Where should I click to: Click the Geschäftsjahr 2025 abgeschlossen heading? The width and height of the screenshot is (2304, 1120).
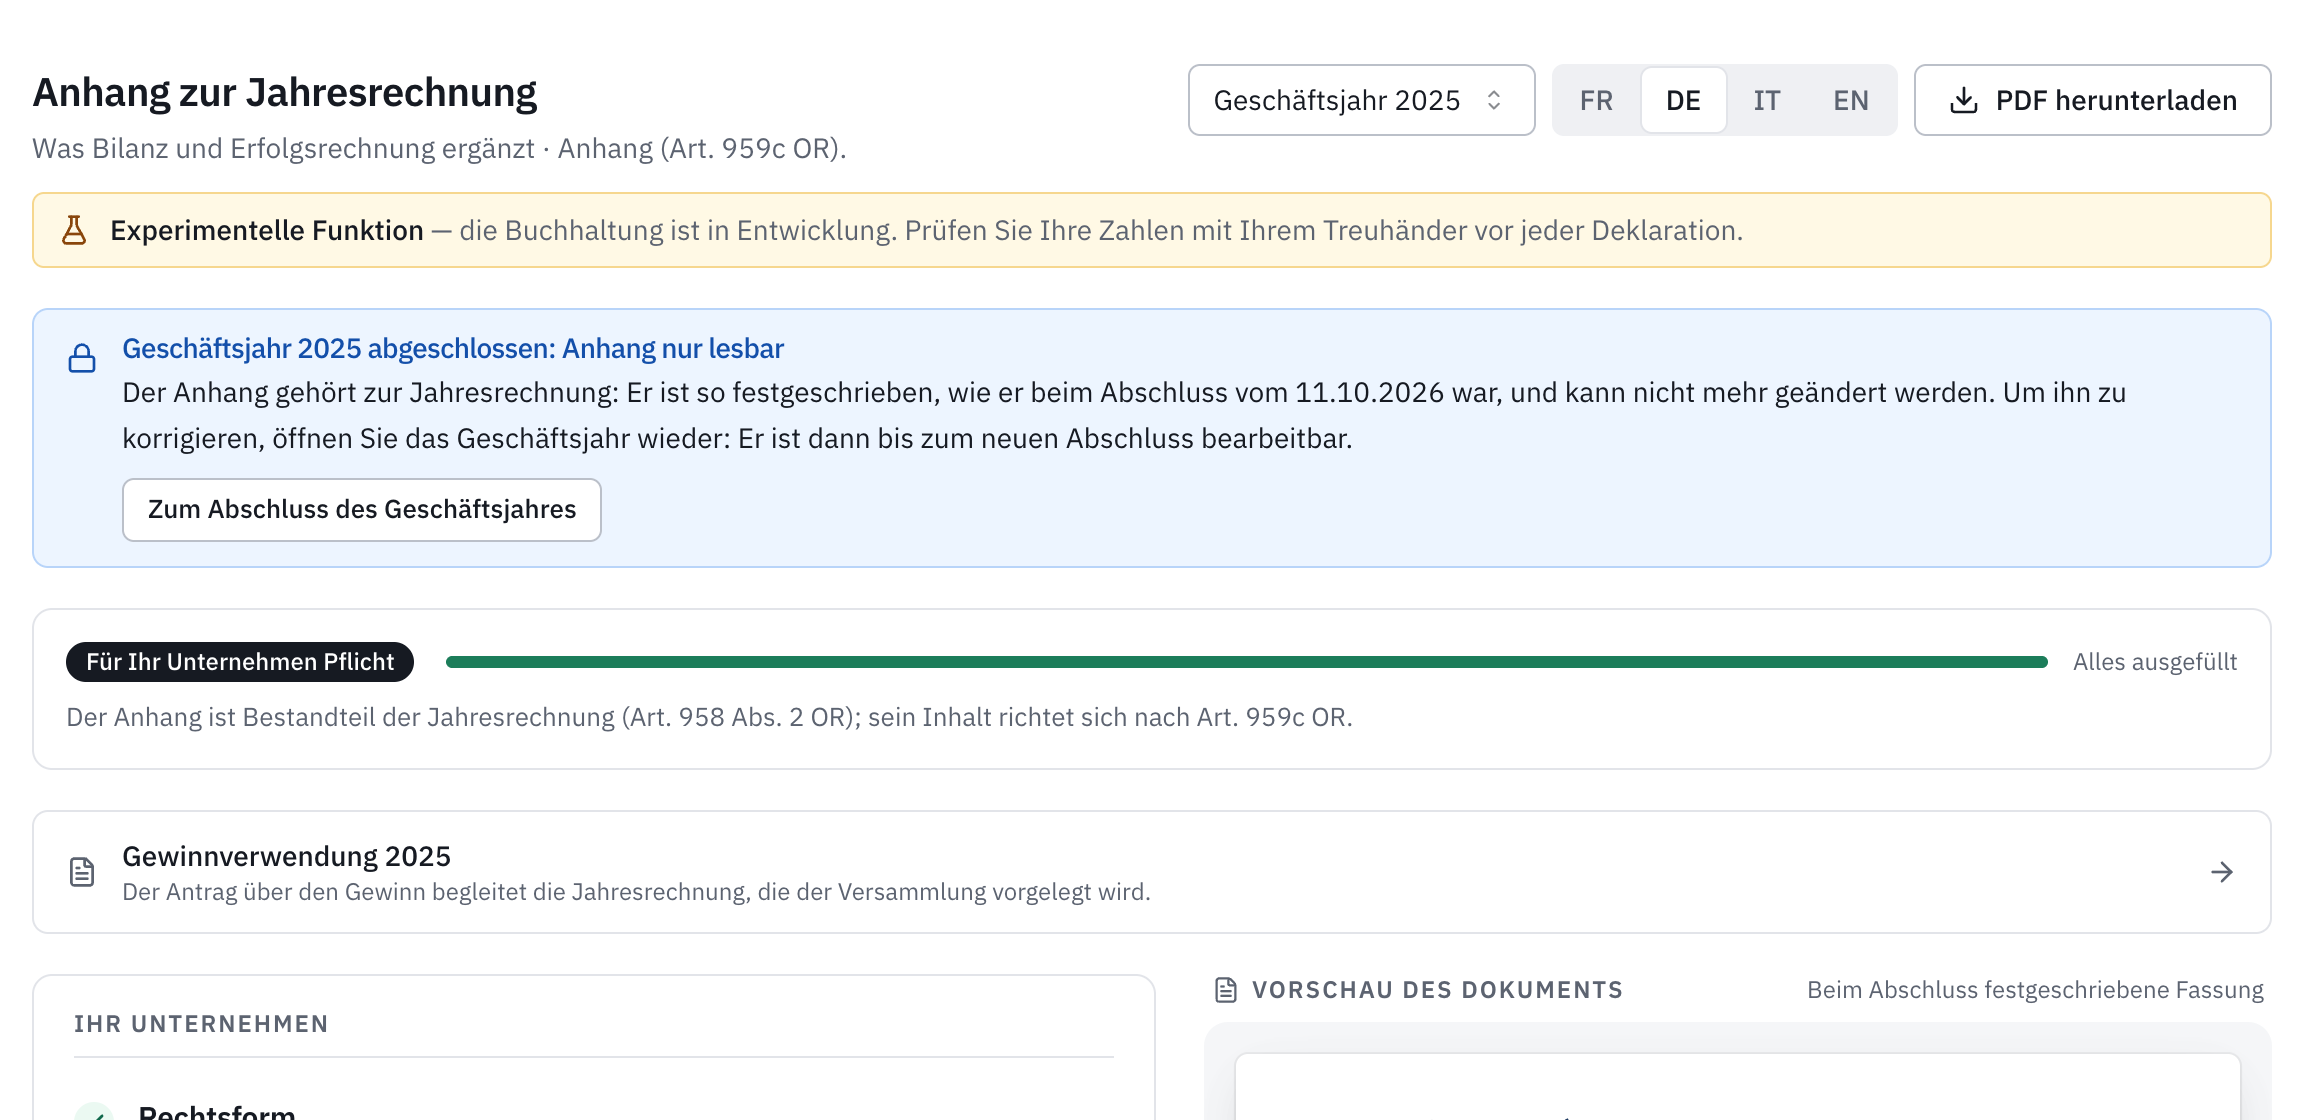(453, 348)
